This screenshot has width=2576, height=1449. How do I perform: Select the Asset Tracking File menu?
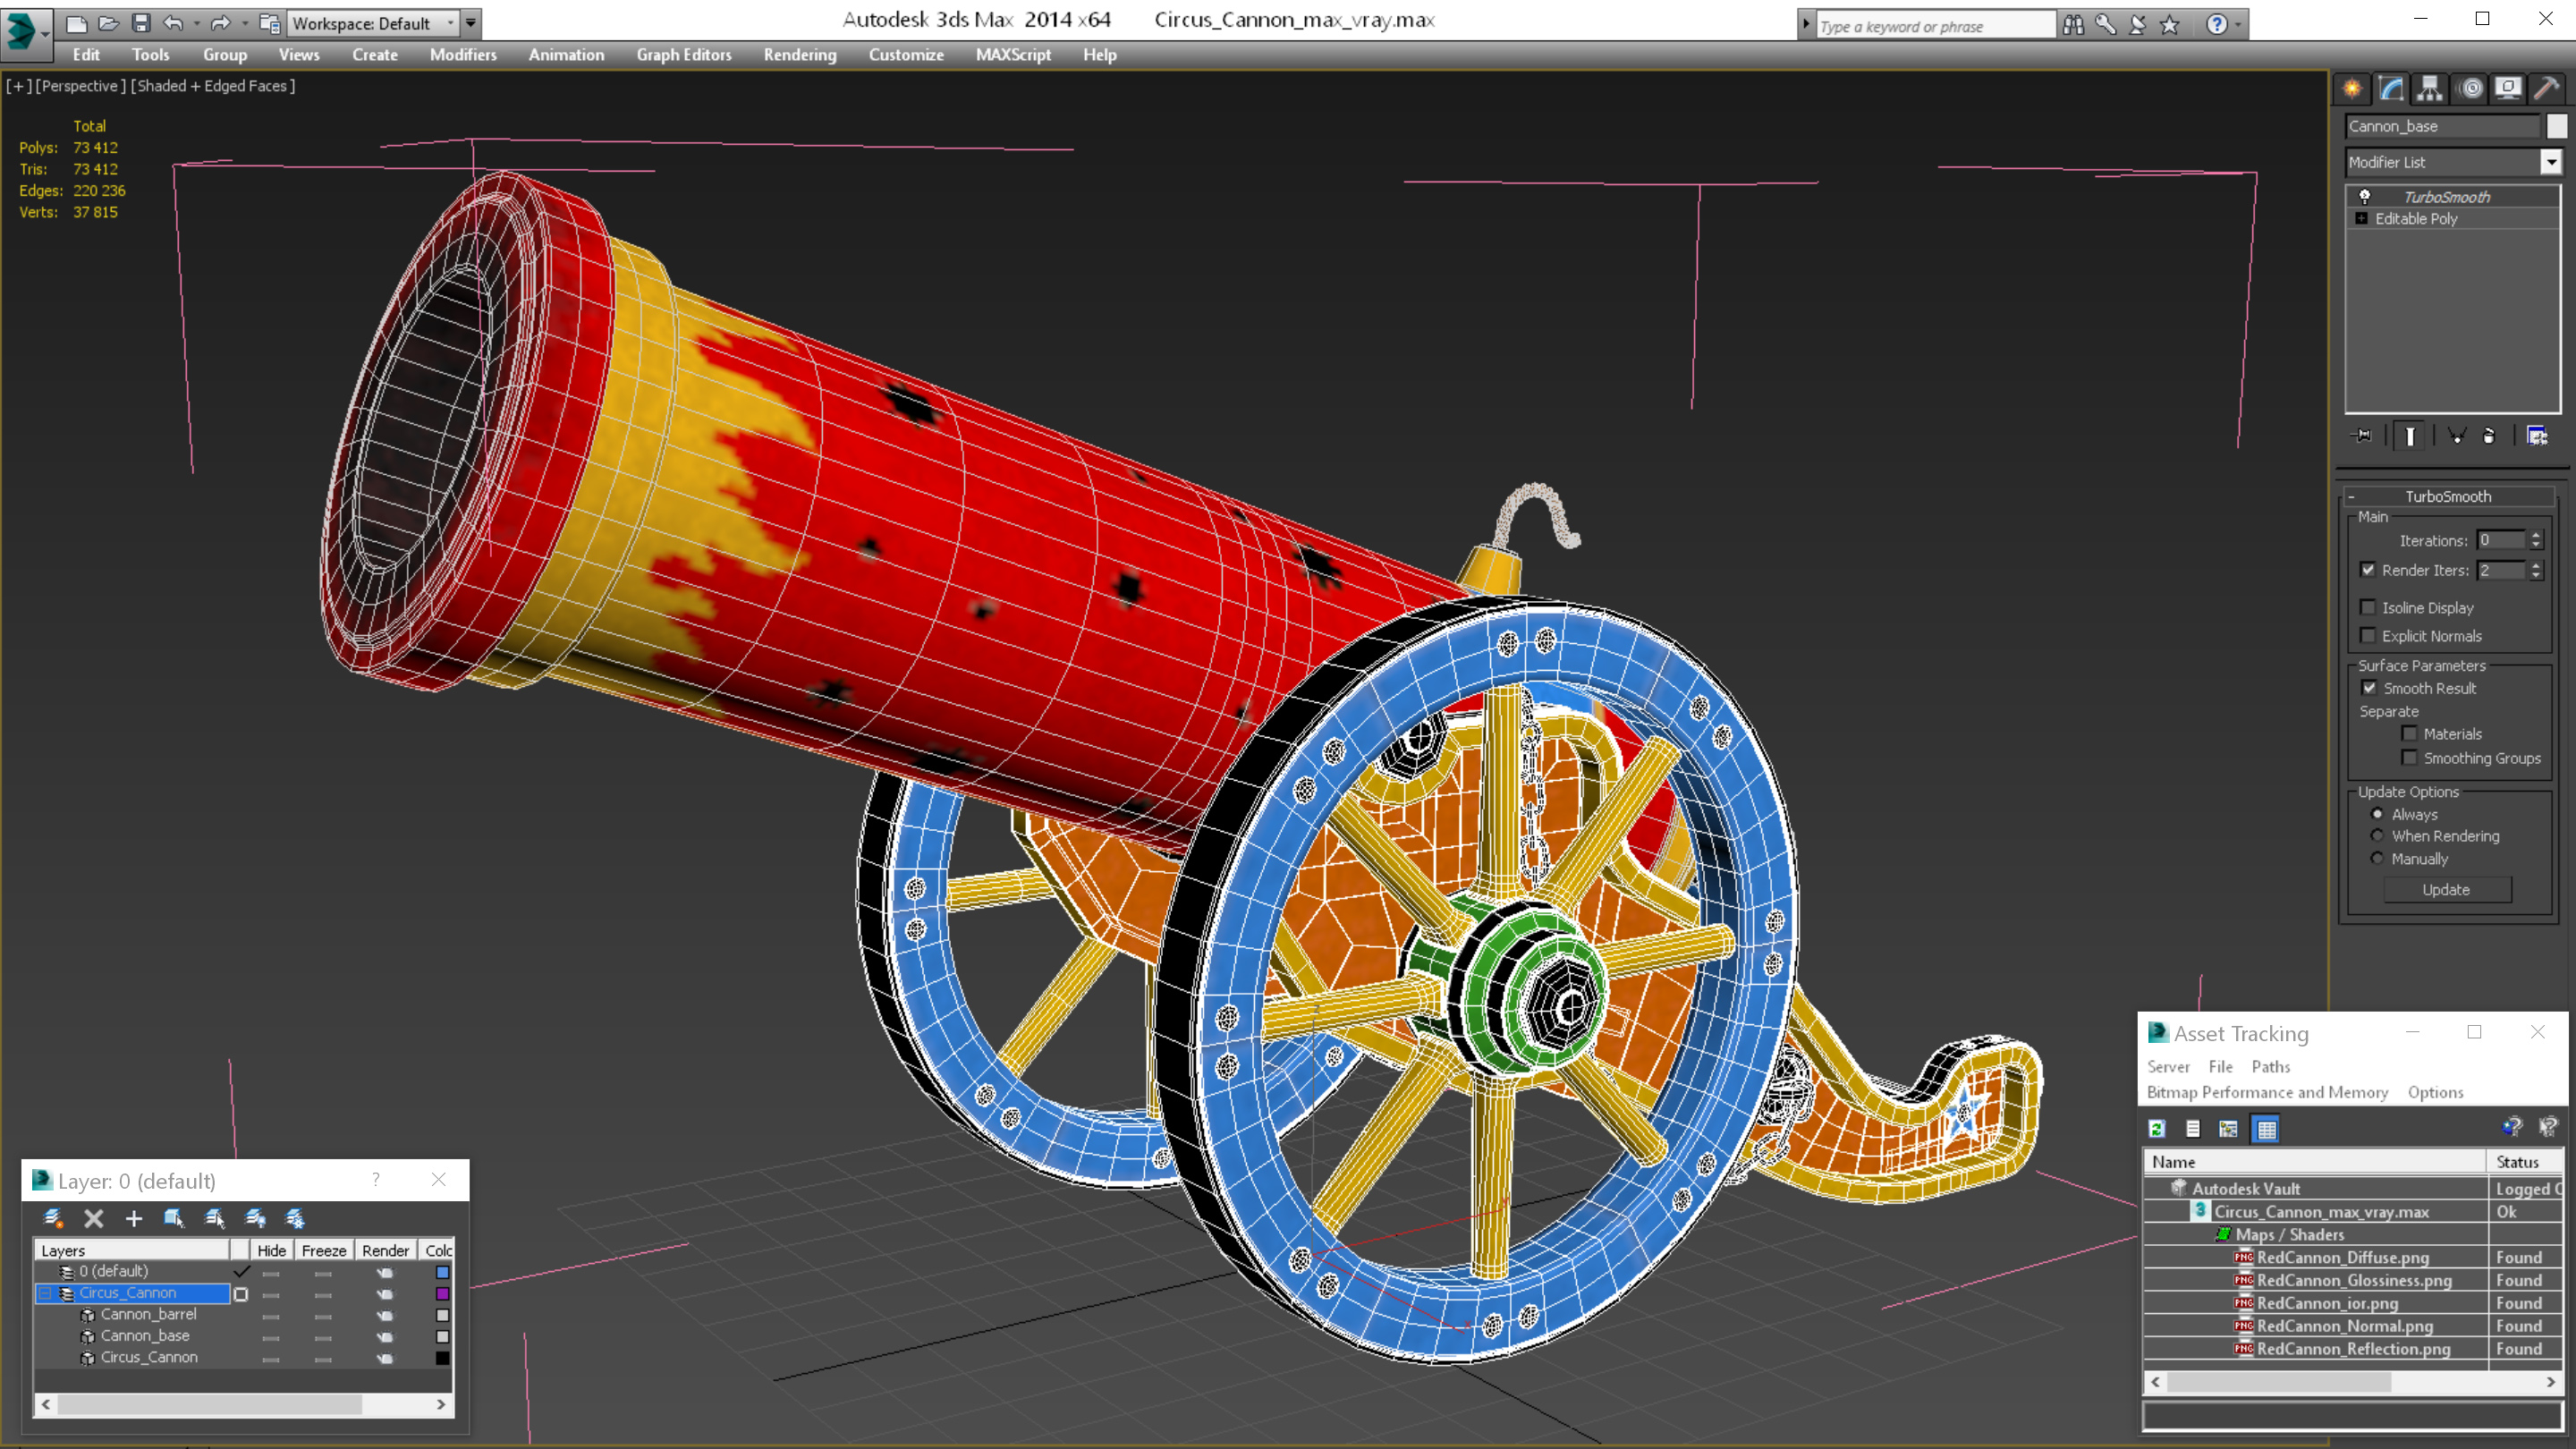pyautogui.click(x=2220, y=1067)
